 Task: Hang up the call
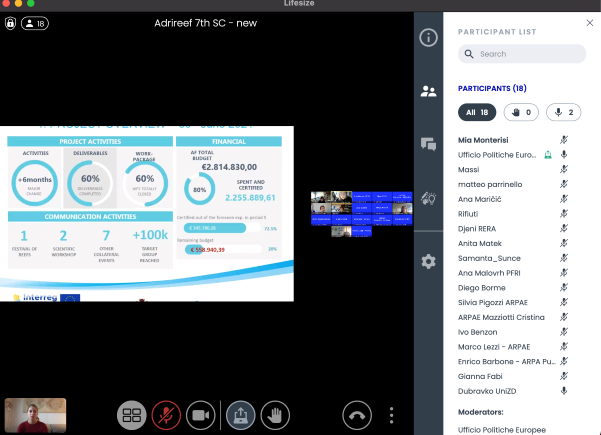357,414
